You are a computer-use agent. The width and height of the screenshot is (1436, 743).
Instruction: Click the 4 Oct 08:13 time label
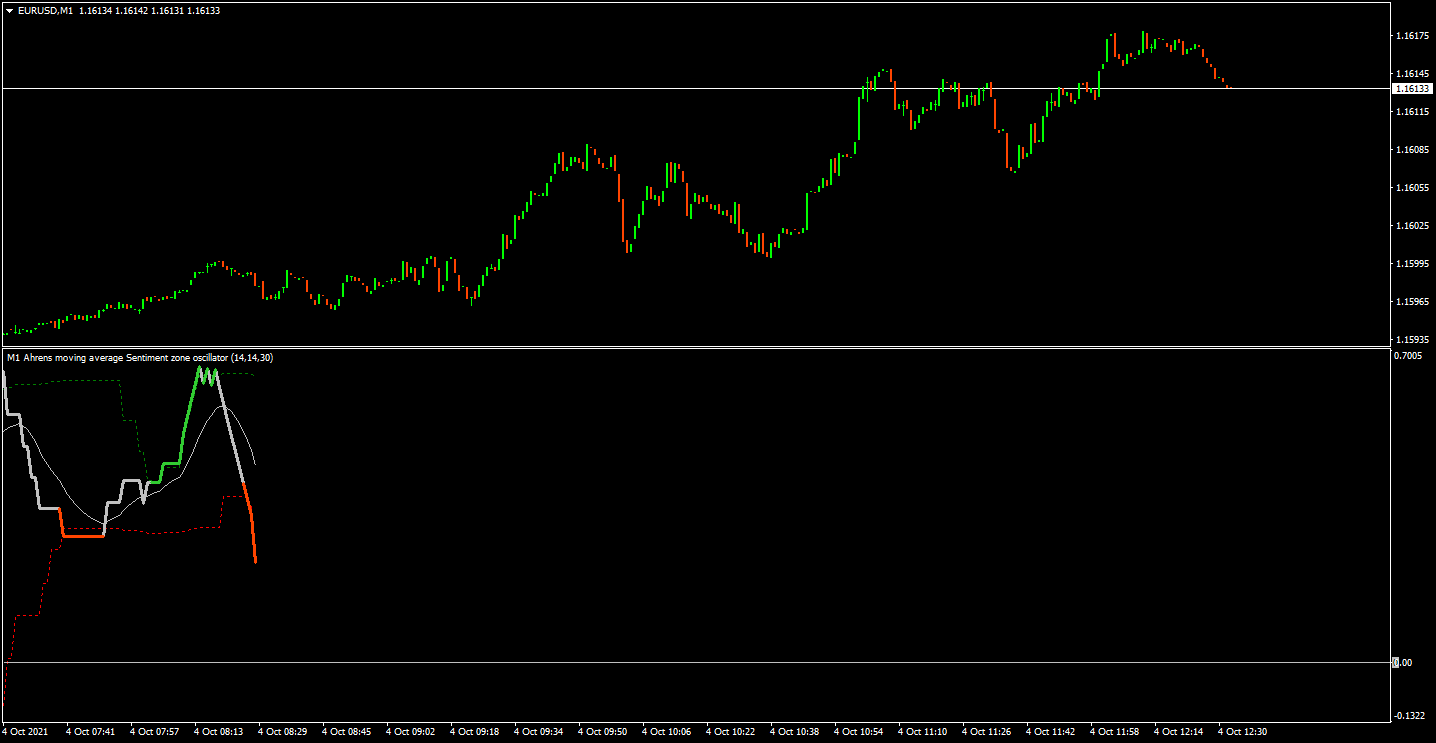pyautogui.click(x=219, y=732)
